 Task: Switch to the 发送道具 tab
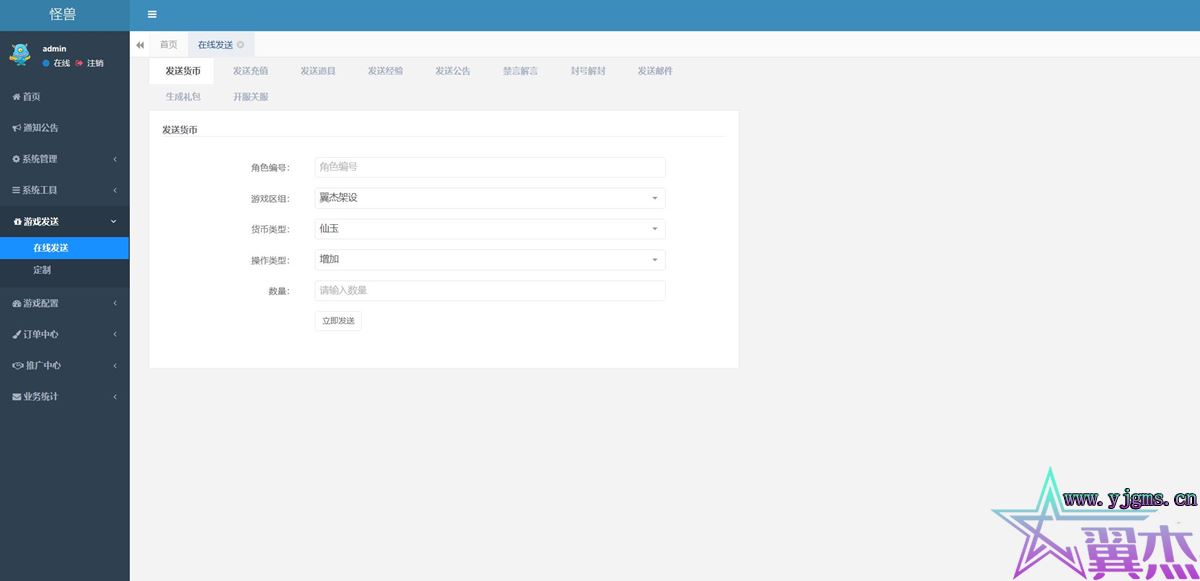318,71
